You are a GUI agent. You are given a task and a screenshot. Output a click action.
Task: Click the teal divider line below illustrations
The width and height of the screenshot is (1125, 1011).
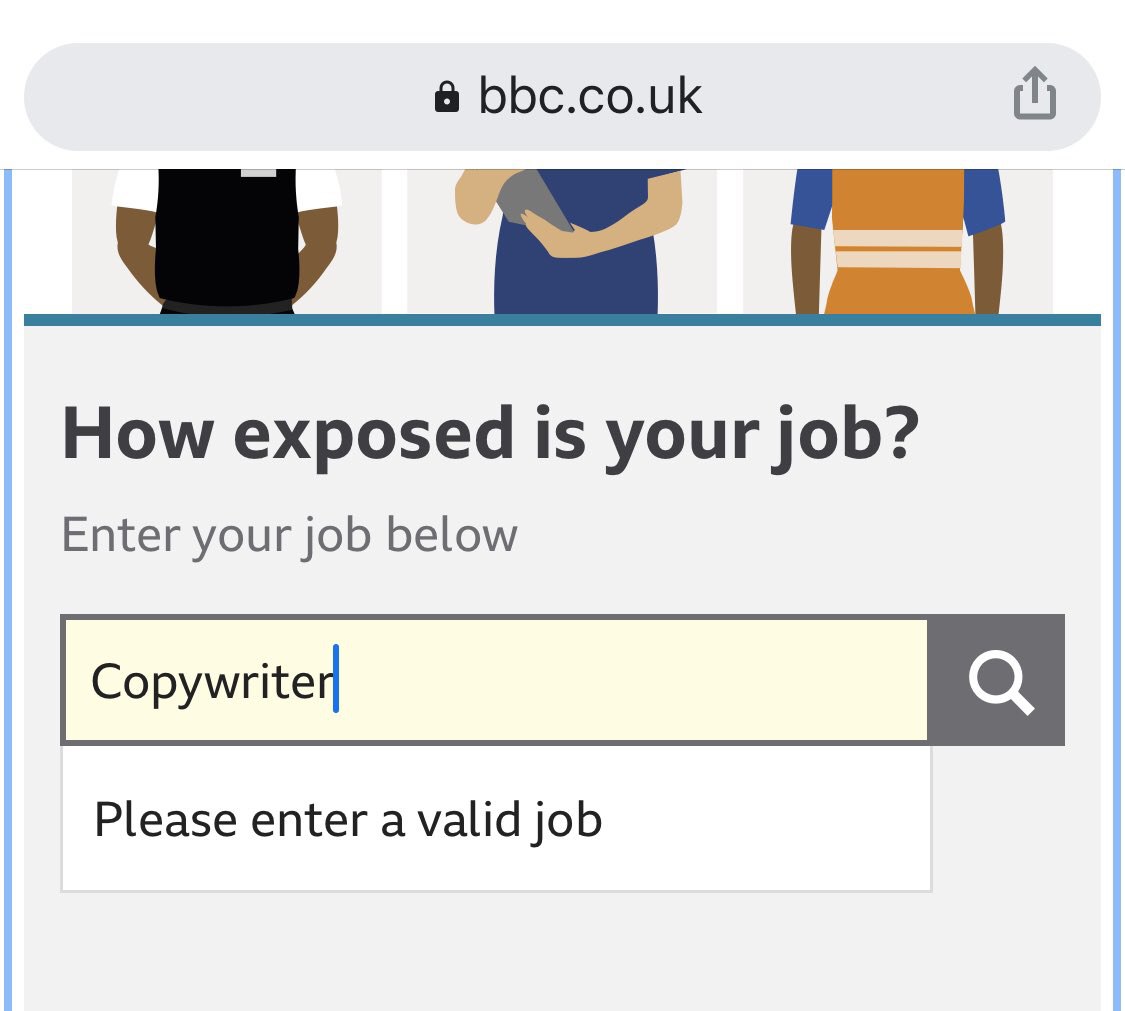click(x=562, y=320)
